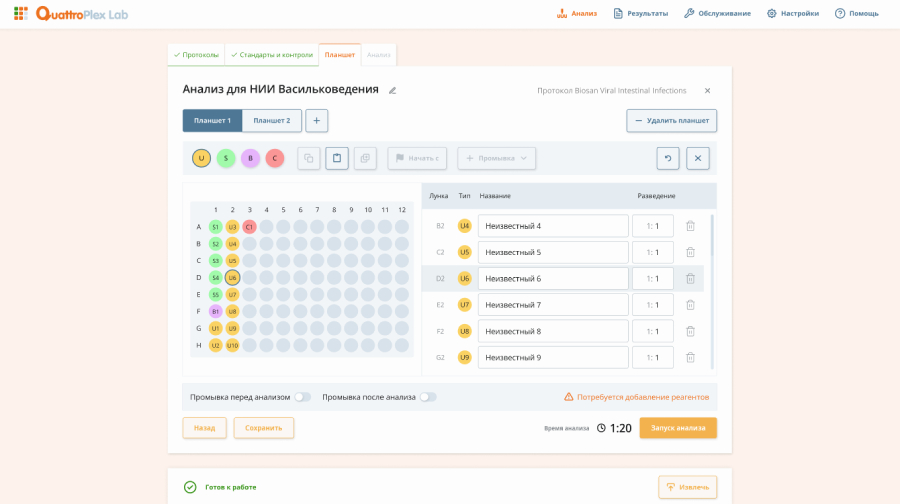Image resolution: width=900 pixels, height=504 pixels.
Task: Click the clear X button in plate toolbar
Action: [698, 158]
